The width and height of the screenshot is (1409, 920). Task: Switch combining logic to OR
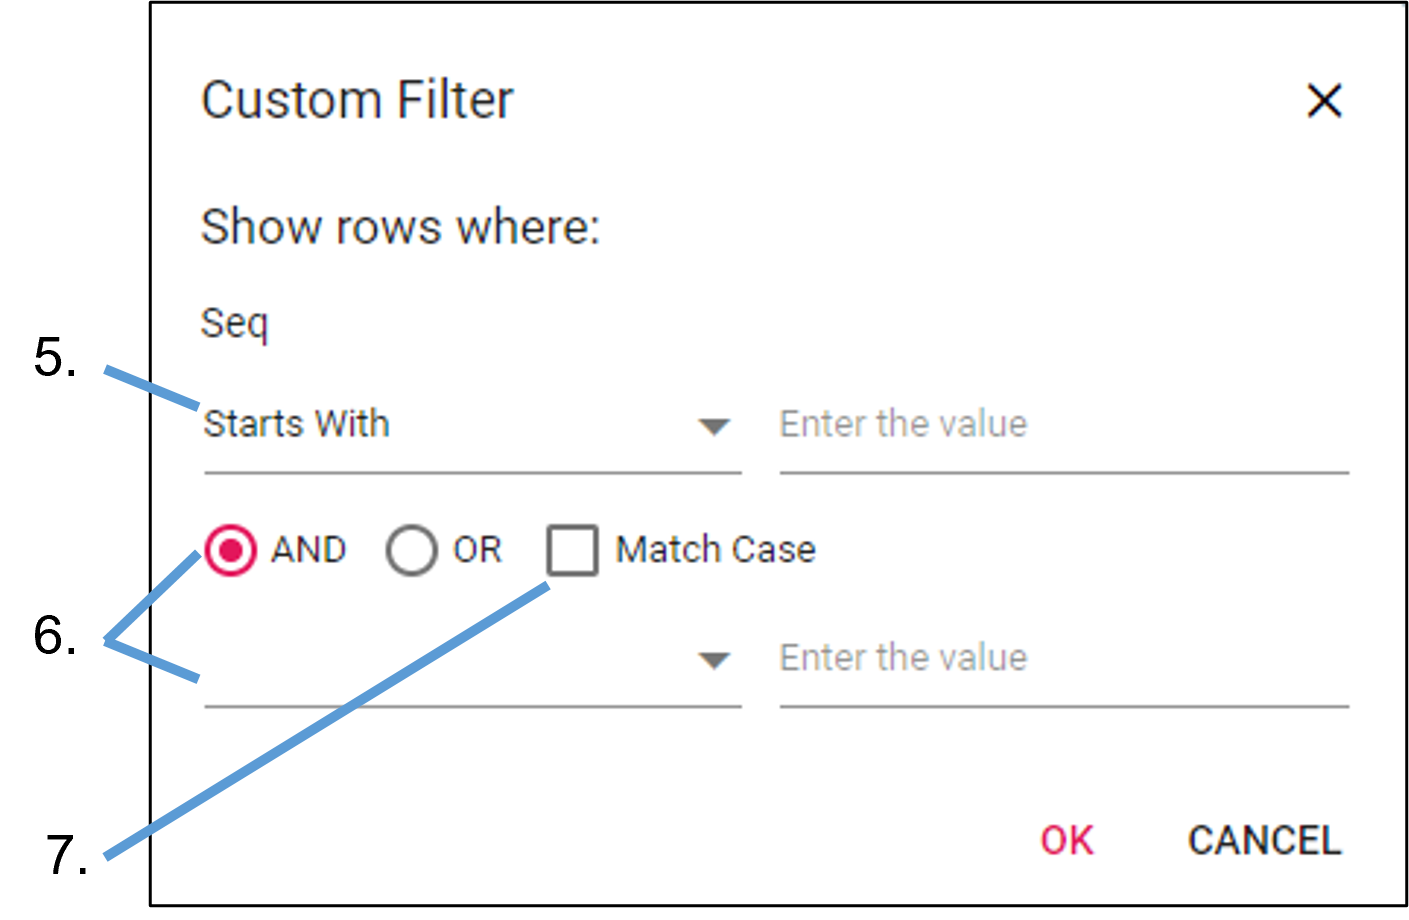pyautogui.click(x=411, y=549)
